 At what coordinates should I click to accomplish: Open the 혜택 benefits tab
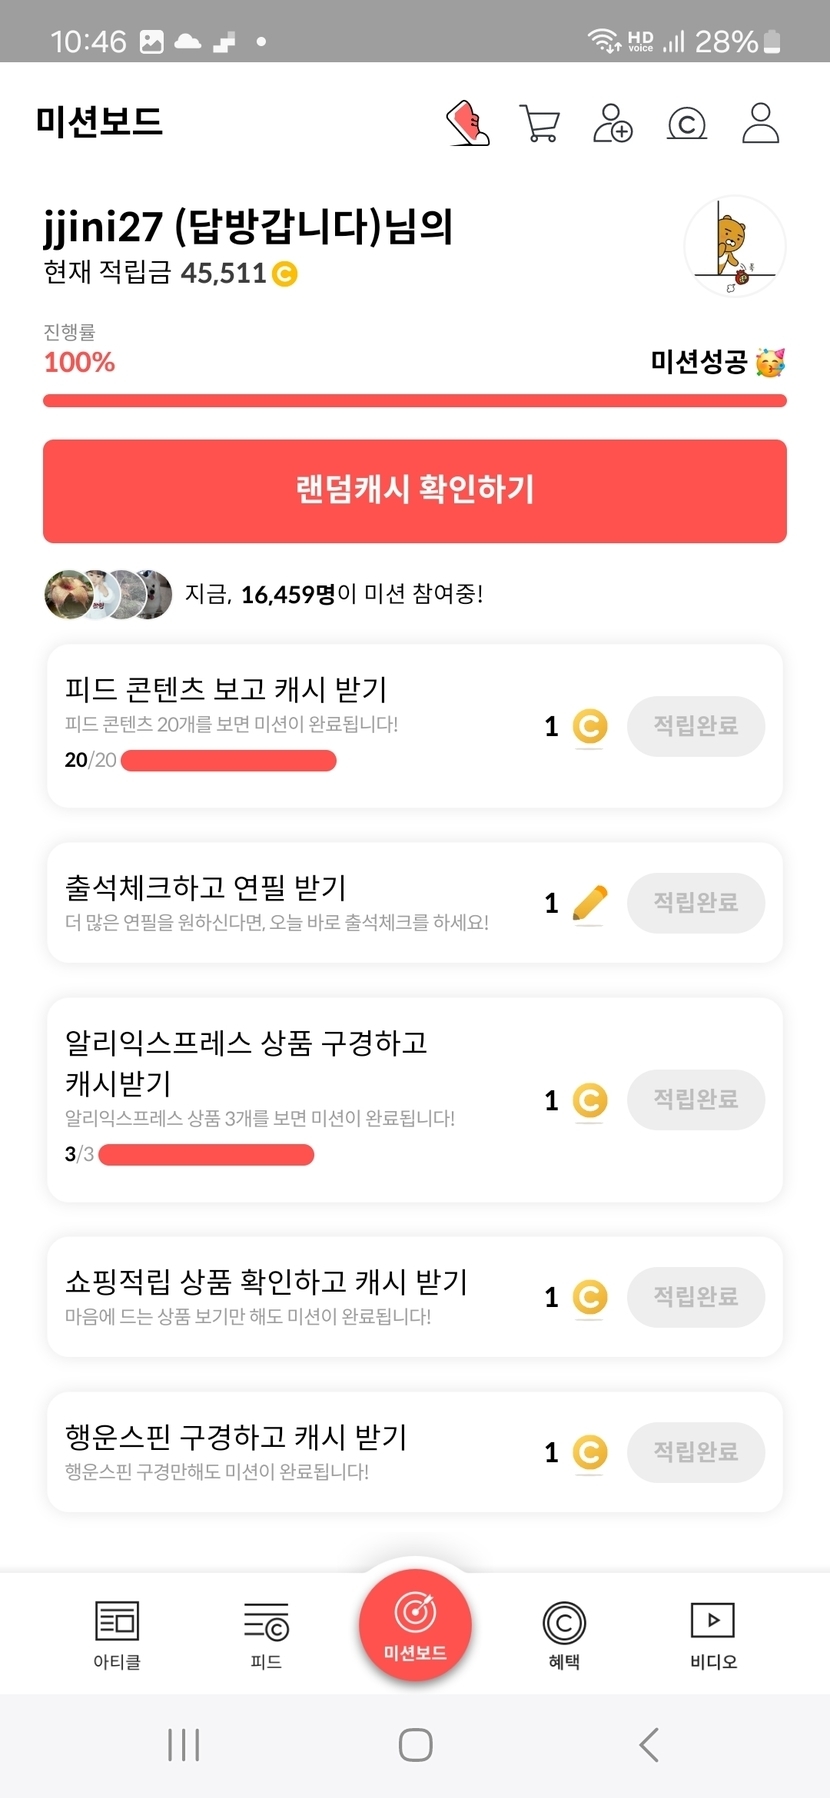pos(564,1634)
